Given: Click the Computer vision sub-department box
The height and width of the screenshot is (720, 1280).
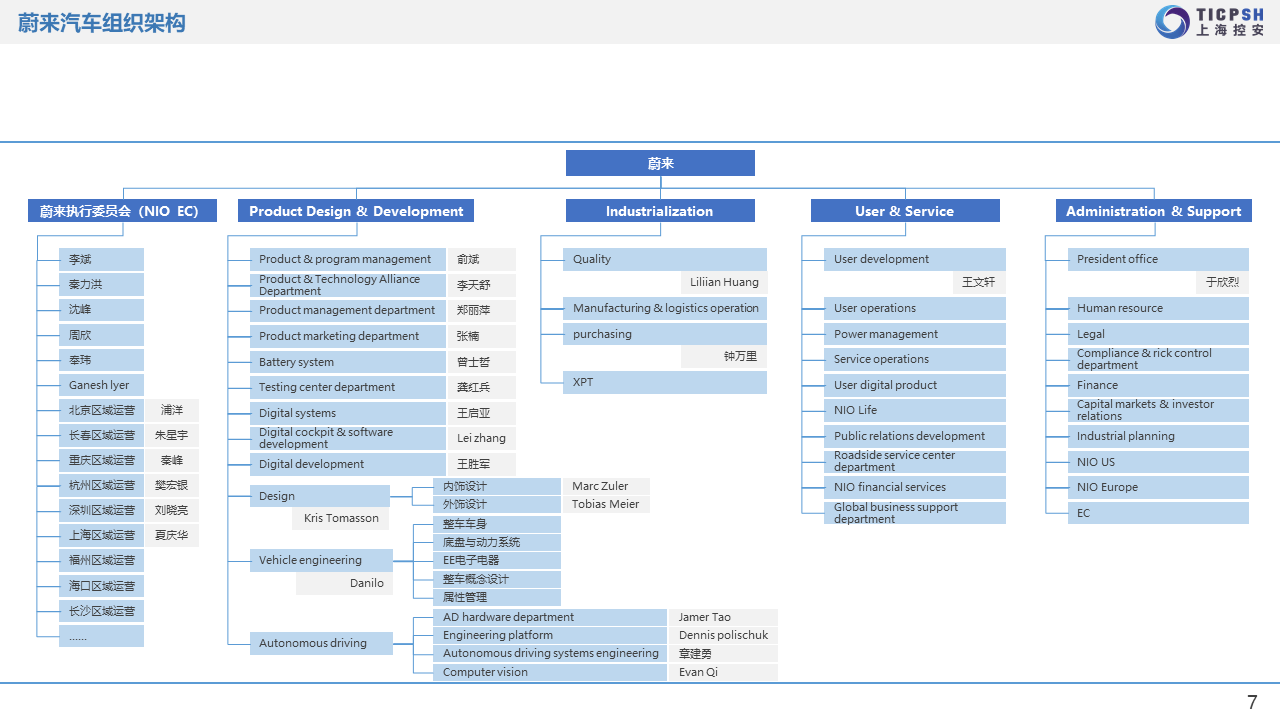Looking at the screenshot, I should [x=549, y=672].
